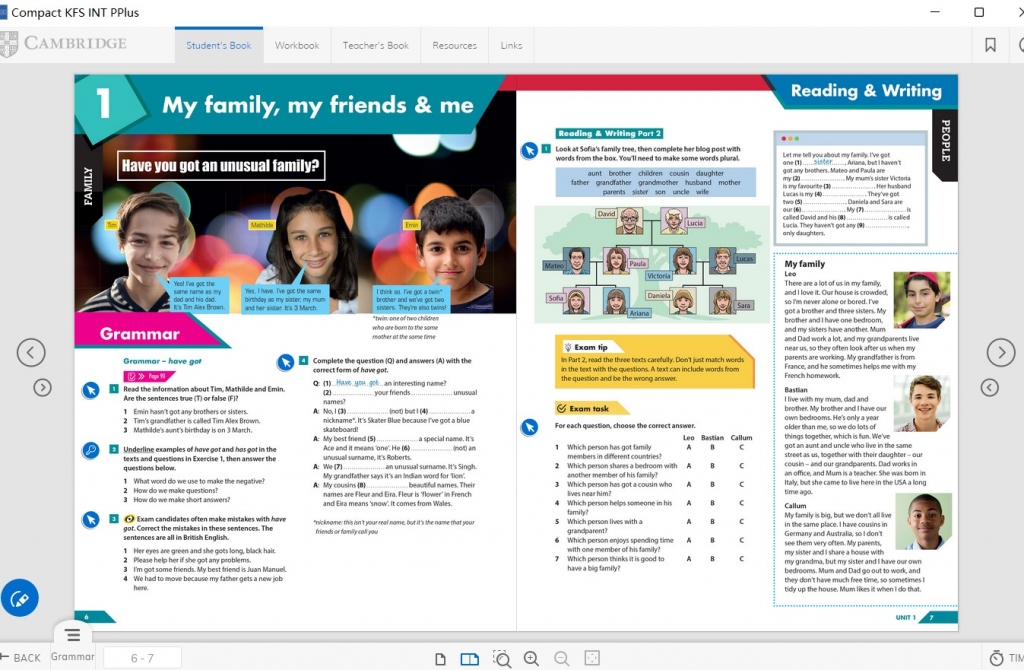The image size is (1024, 670).
Task: Select the marquee zoom area tool
Action: click(x=502, y=658)
